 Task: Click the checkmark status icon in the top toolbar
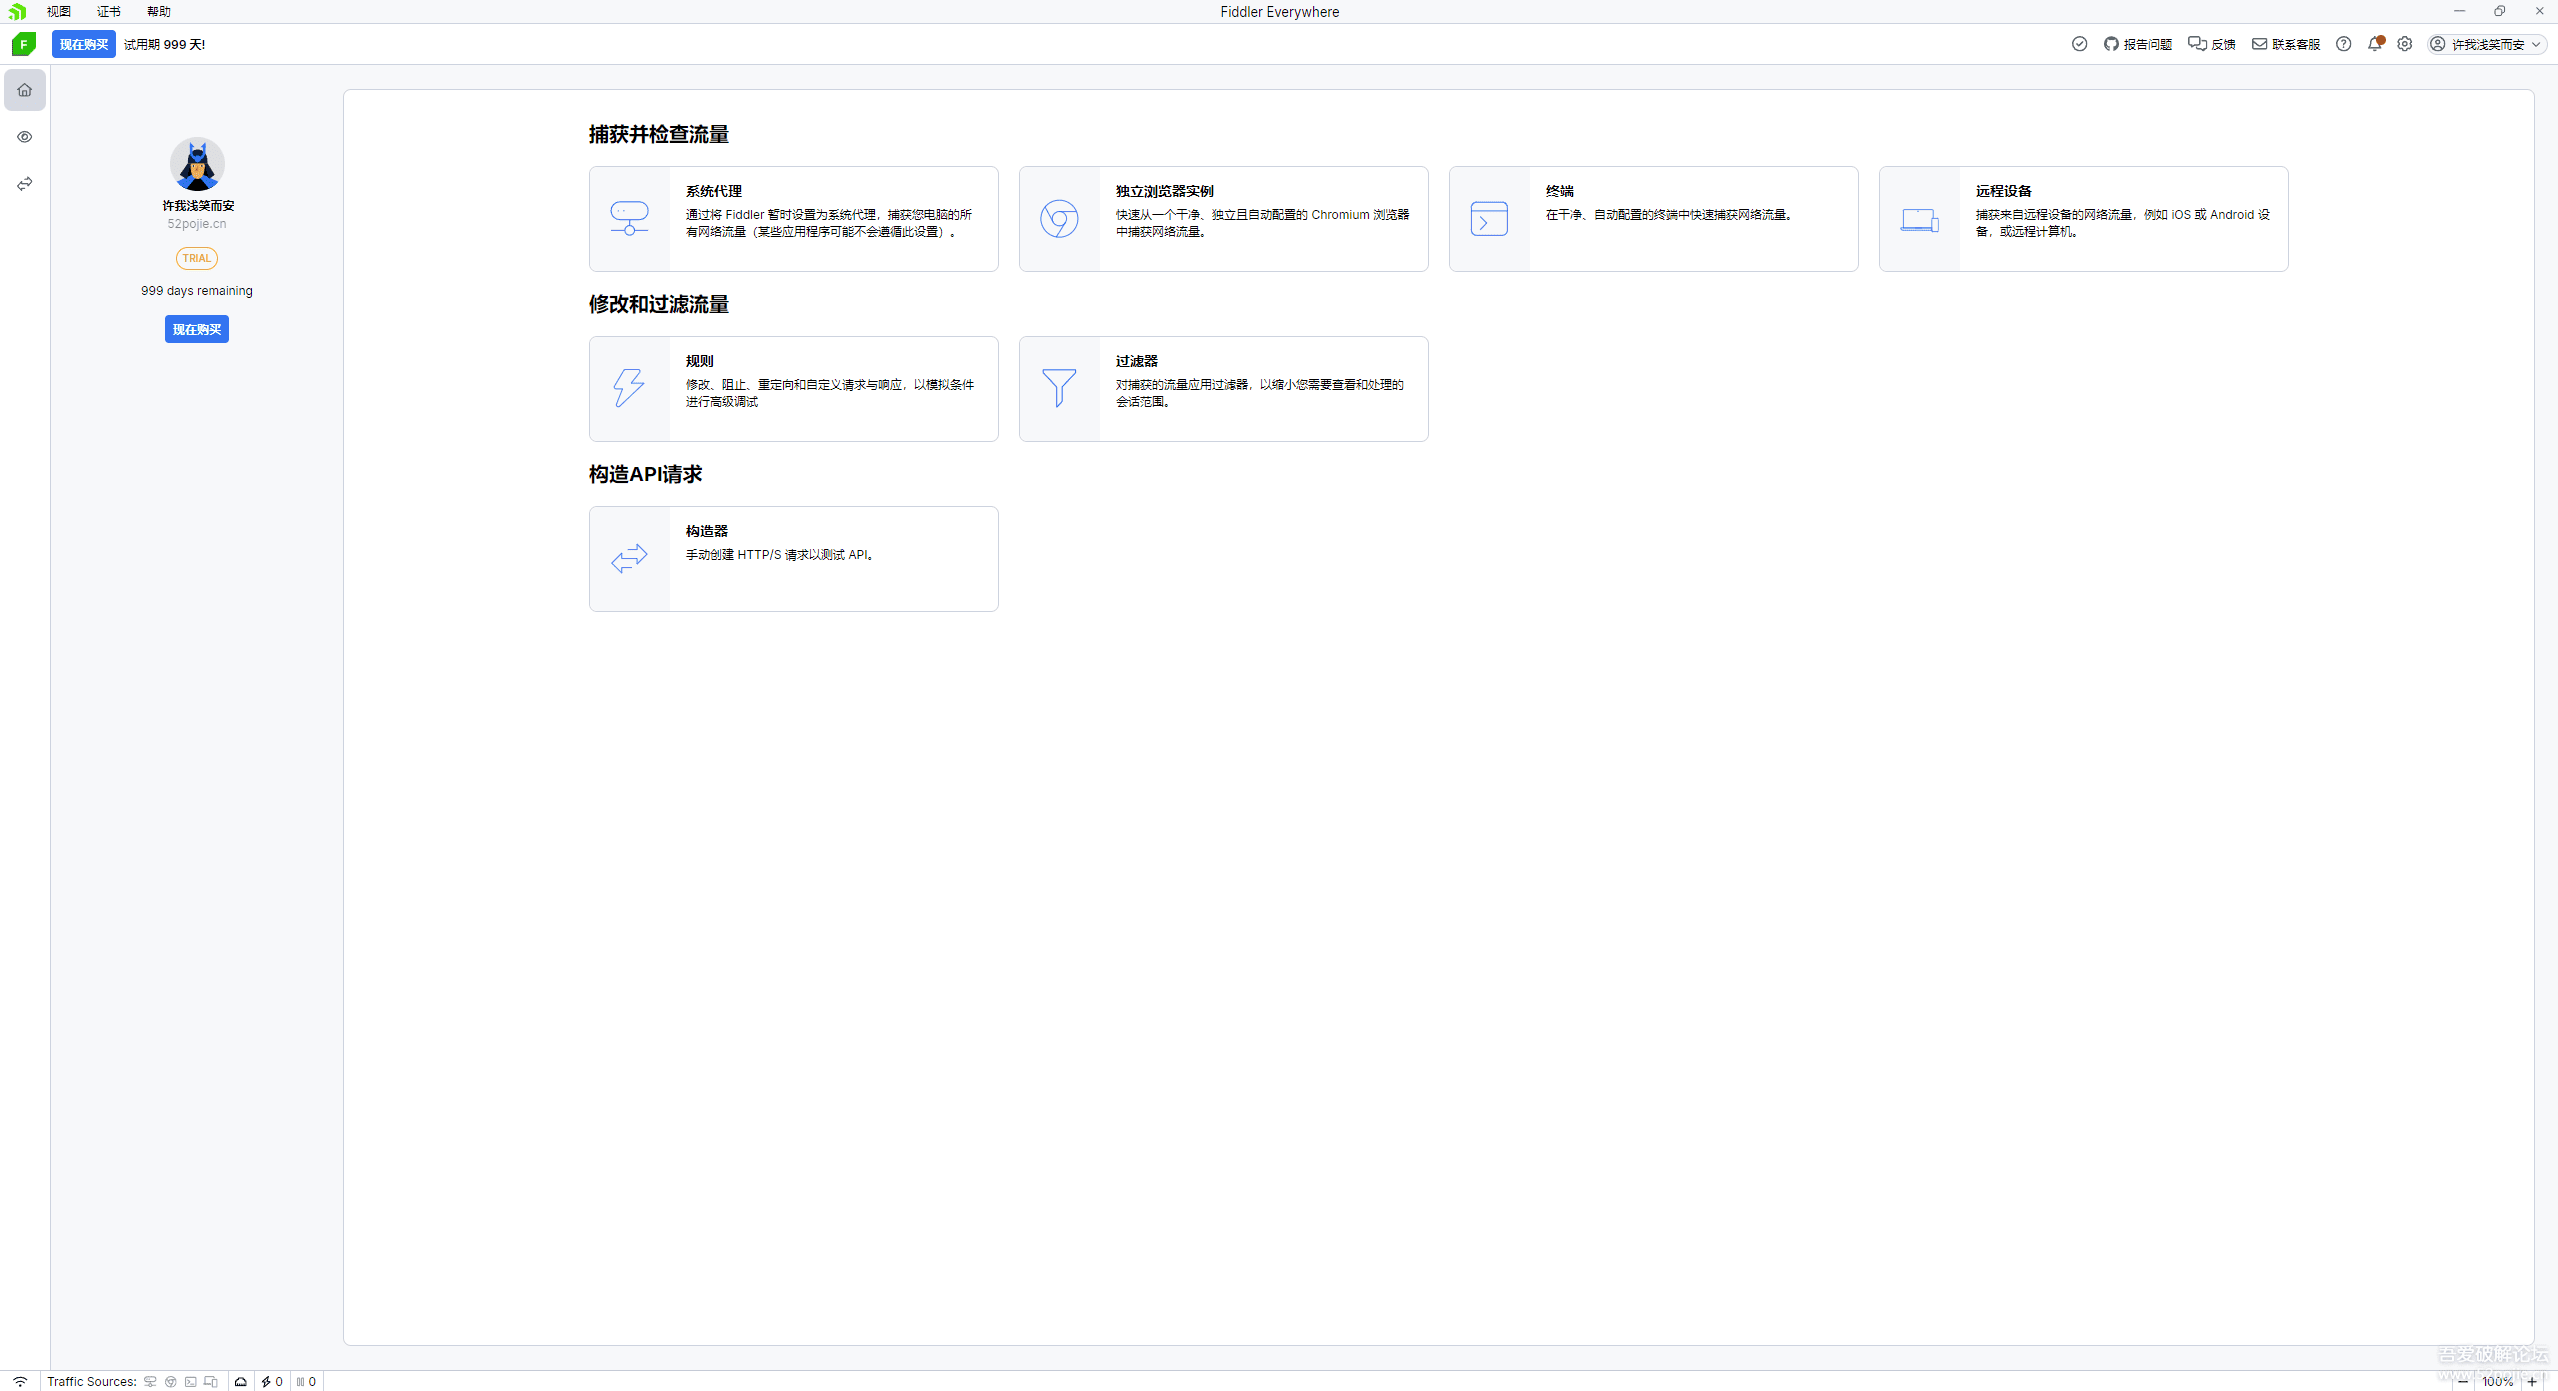pyautogui.click(x=2079, y=44)
